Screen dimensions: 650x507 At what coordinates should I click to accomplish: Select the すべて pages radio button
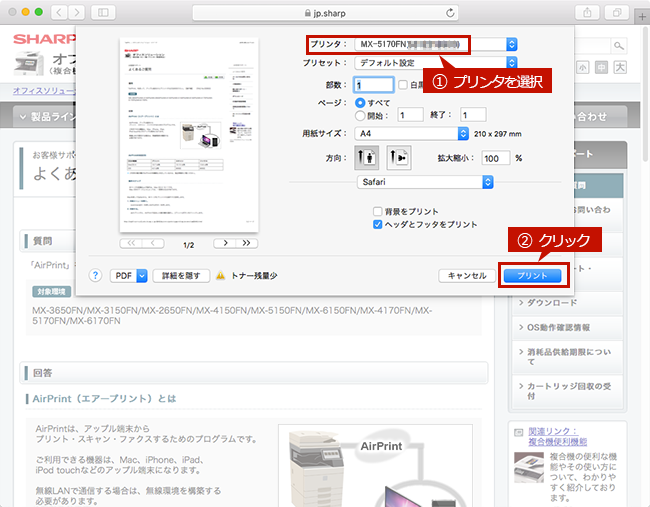pyautogui.click(x=360, y=102)
